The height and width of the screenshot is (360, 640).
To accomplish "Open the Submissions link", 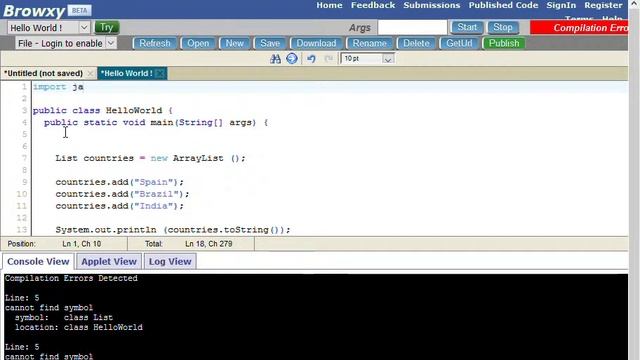I will (x=431, y=5).
